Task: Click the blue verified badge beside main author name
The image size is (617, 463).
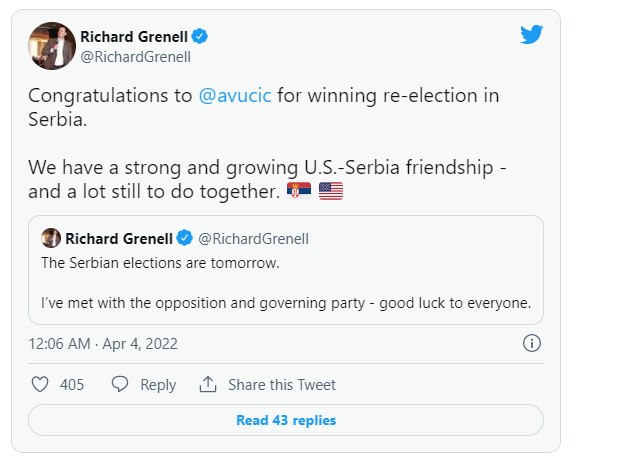Action: coord(201,37)
